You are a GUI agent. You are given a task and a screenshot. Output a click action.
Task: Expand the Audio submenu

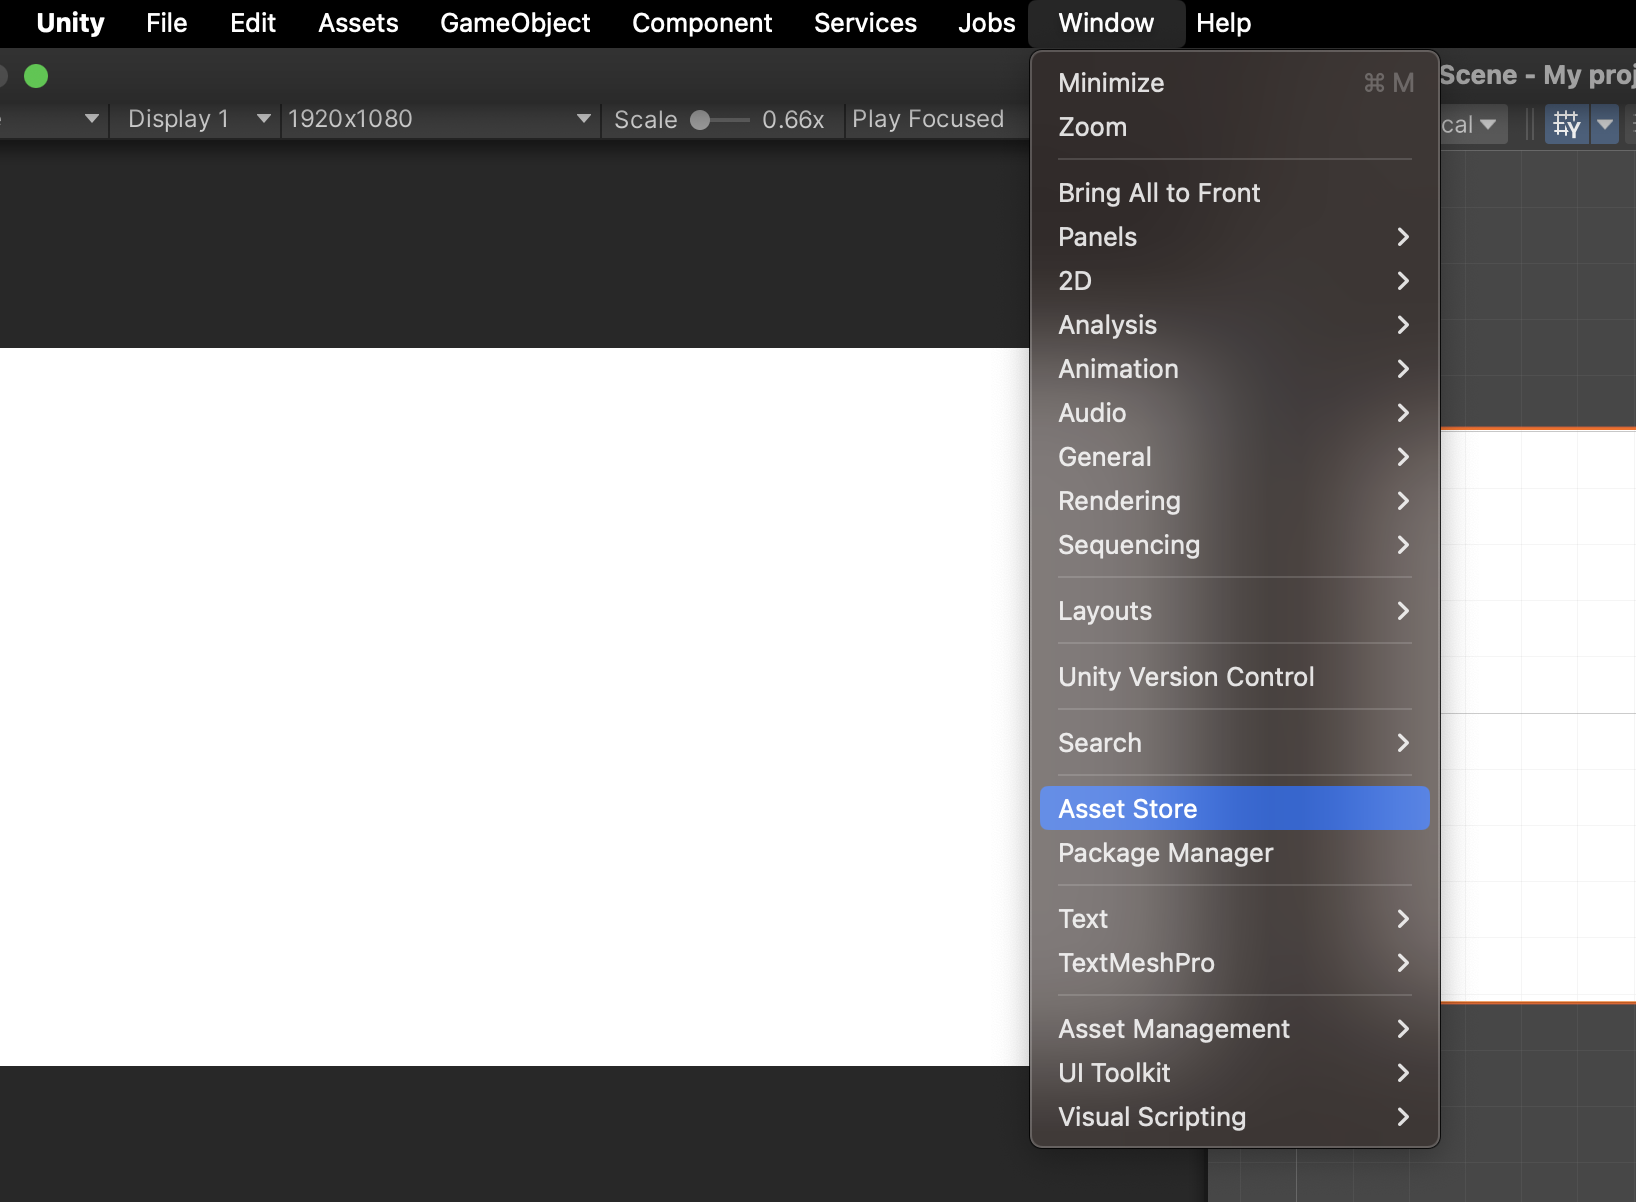(1235, 413)
